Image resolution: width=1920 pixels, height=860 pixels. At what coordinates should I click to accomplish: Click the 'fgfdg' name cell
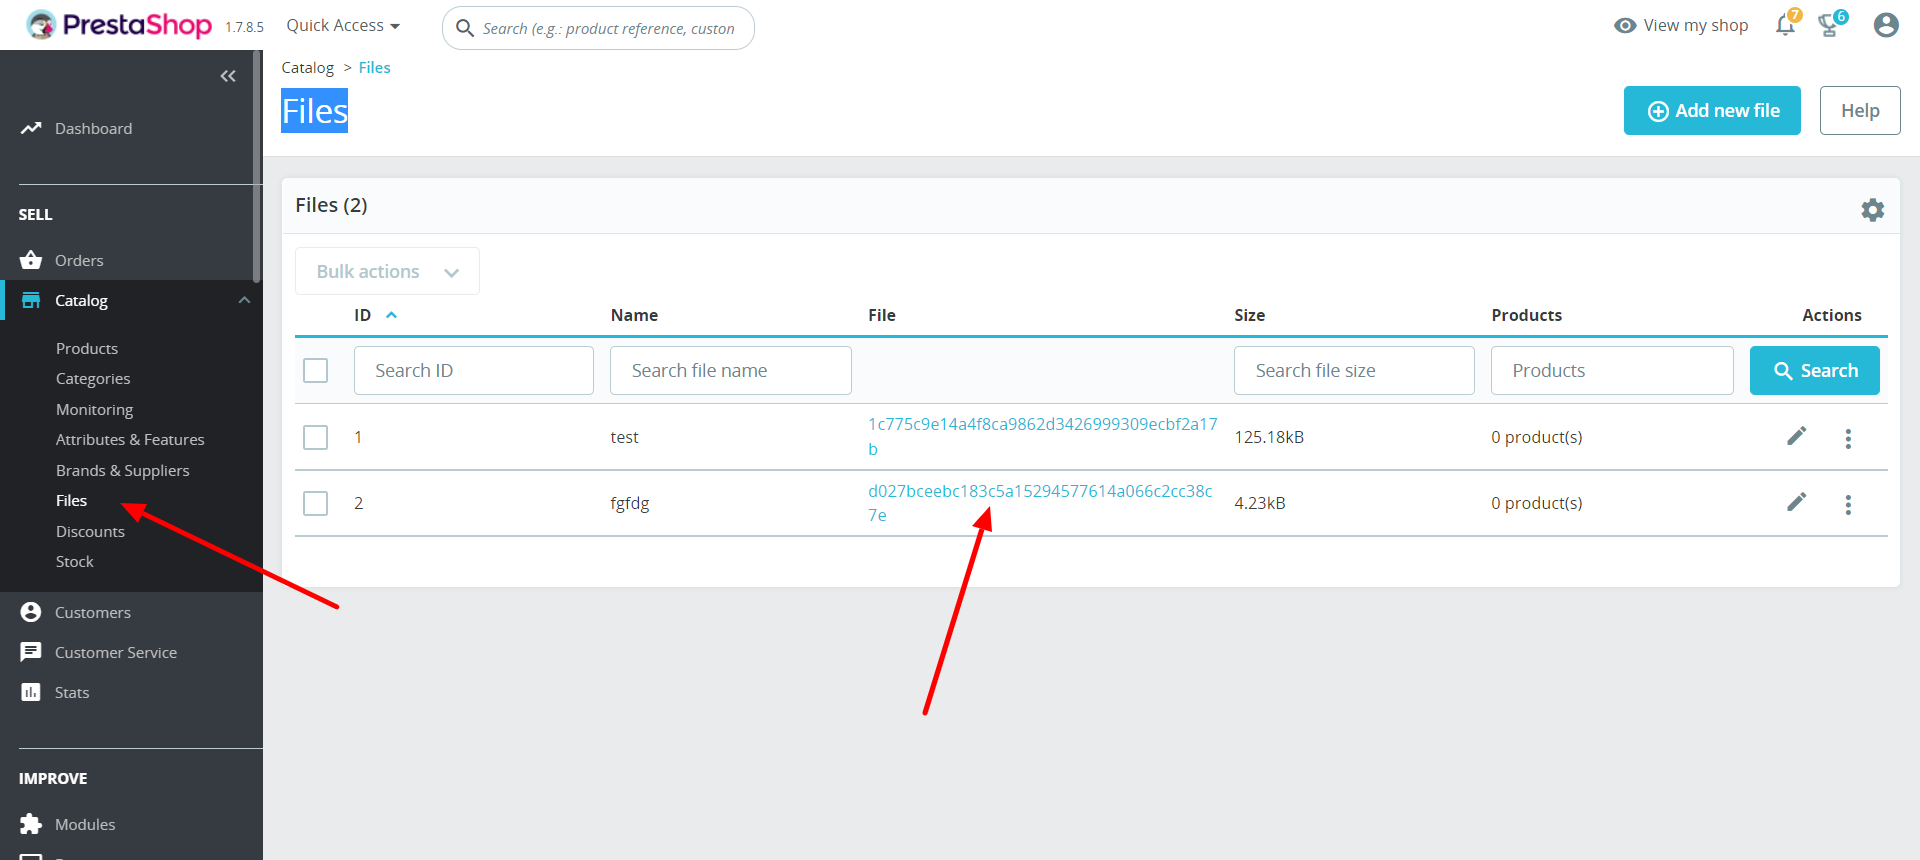click(630, 503)
